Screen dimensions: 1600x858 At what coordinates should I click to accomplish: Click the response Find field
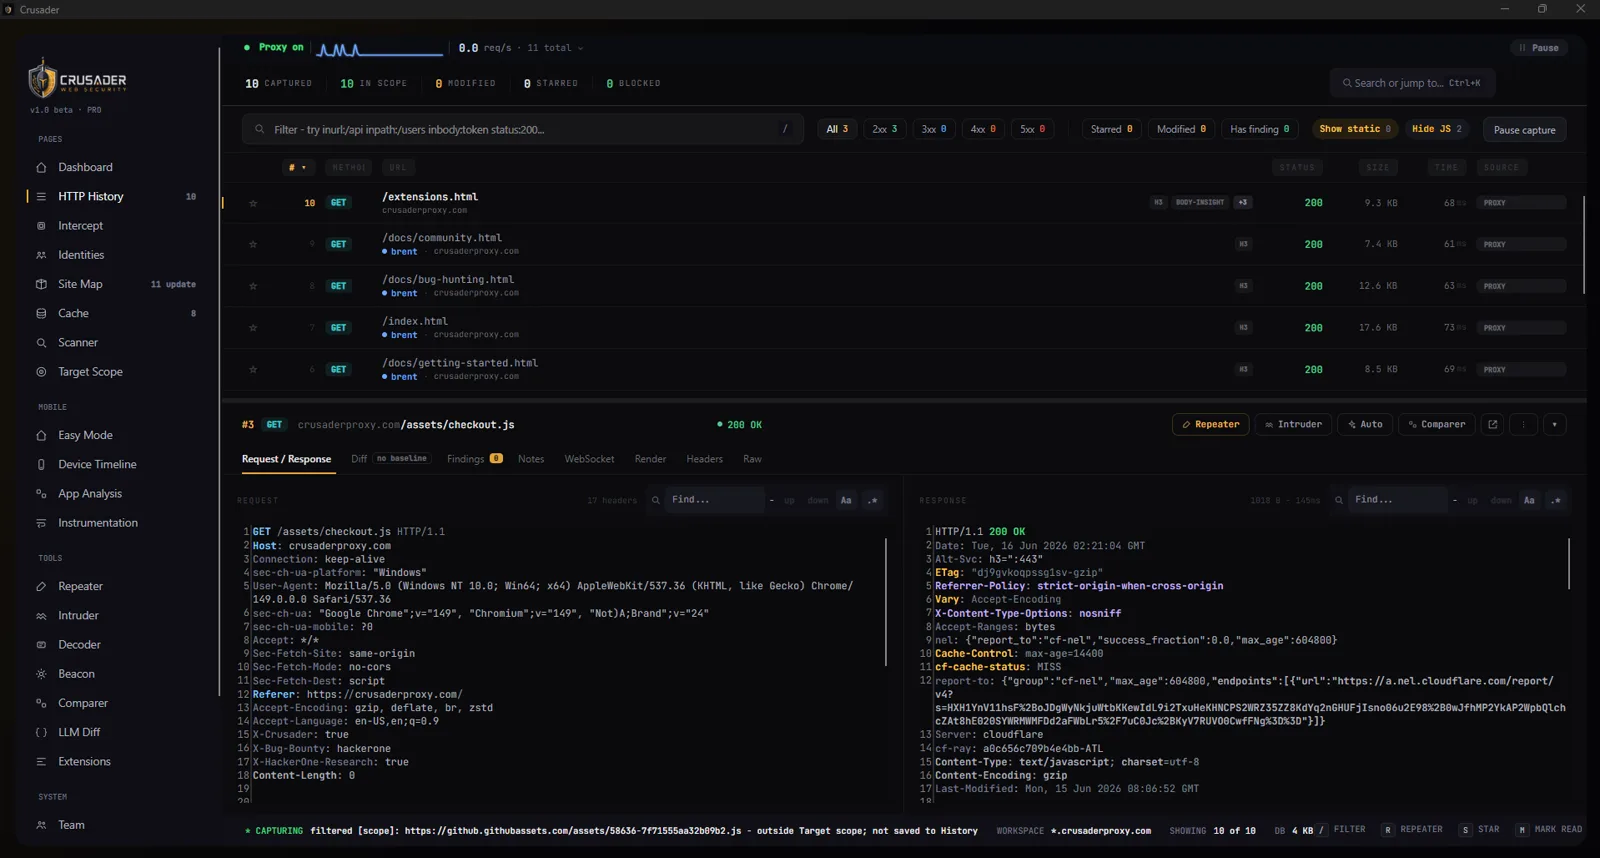[1397, 500]
